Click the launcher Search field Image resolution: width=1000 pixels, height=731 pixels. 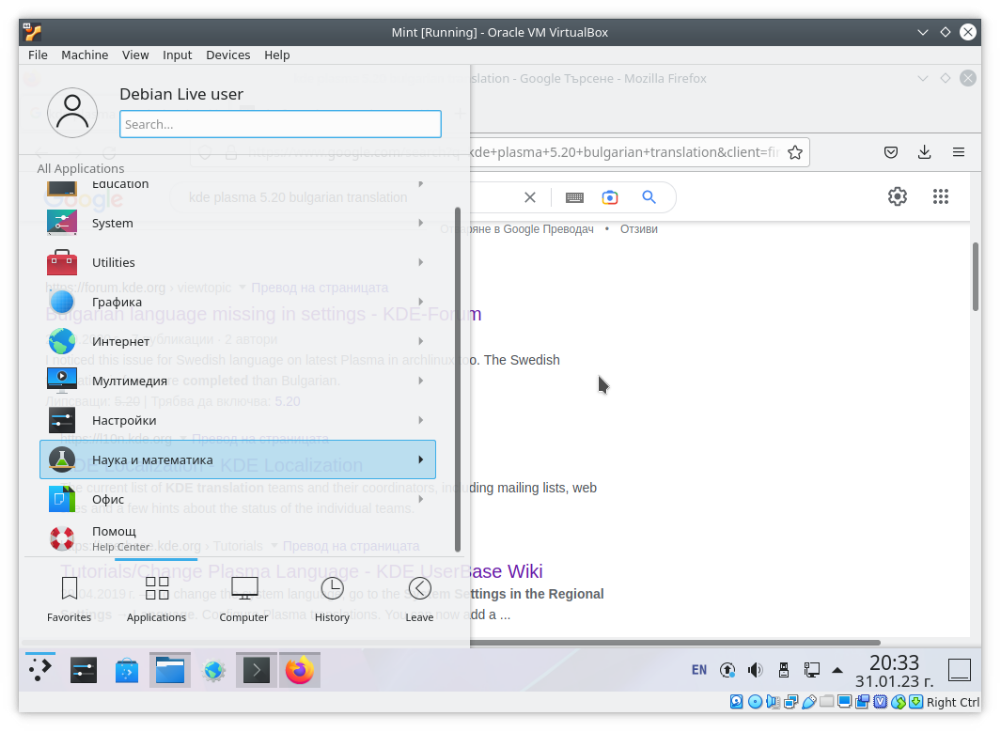pos(280,124)
